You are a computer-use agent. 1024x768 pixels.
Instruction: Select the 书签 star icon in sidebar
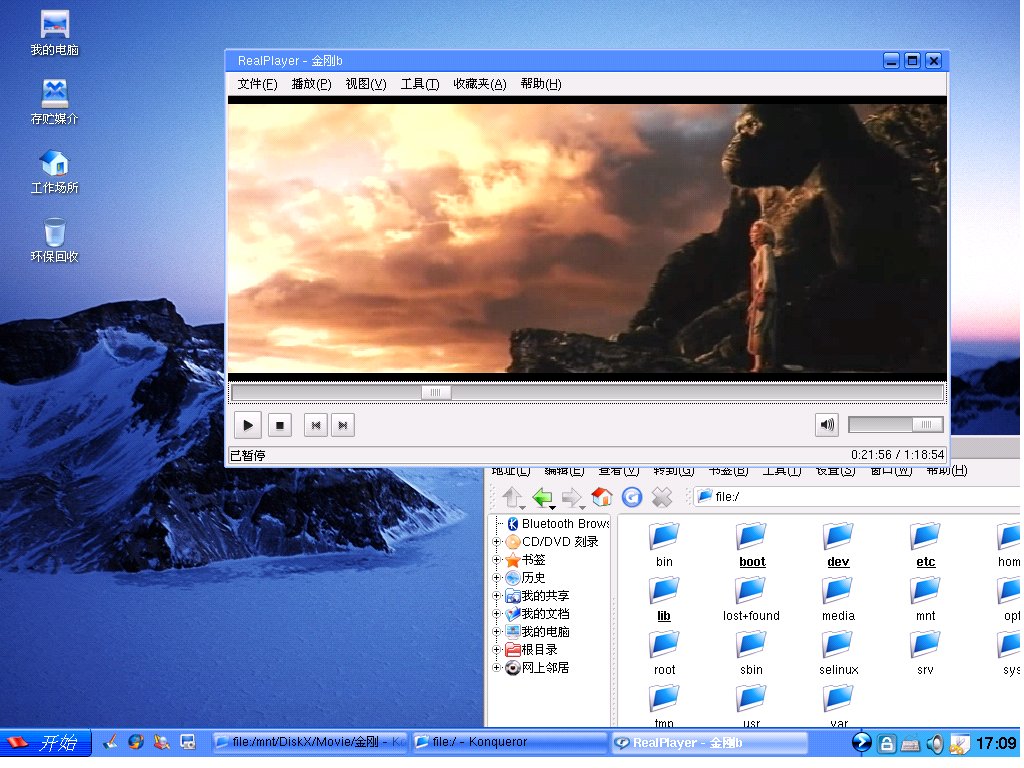click(513, 560)
